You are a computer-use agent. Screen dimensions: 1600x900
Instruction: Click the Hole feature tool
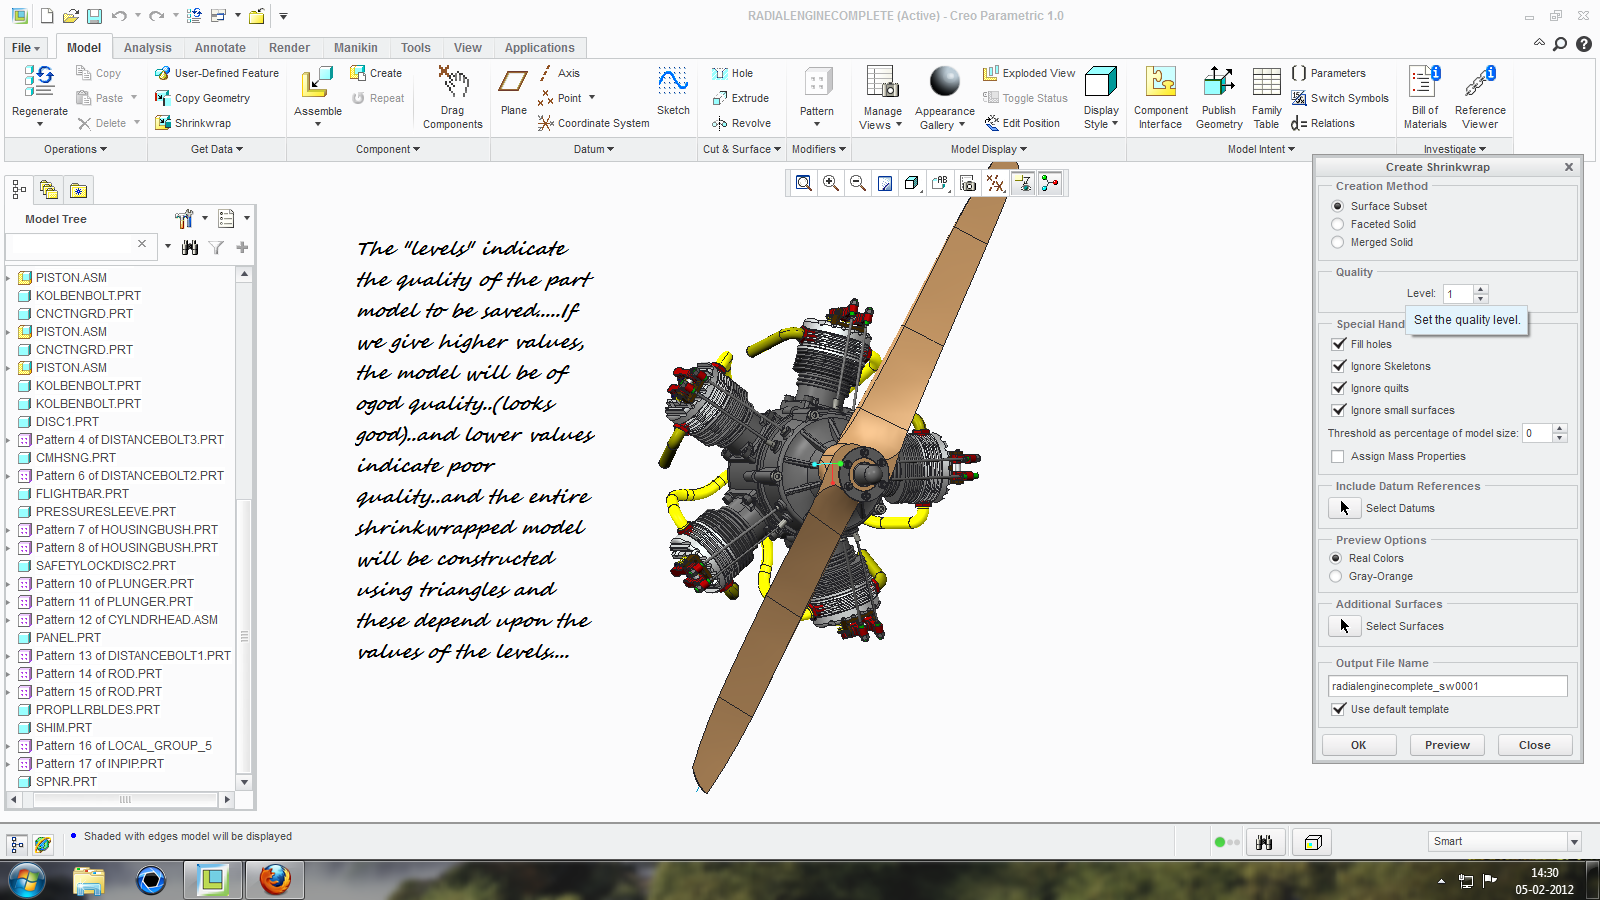[732, 73]
